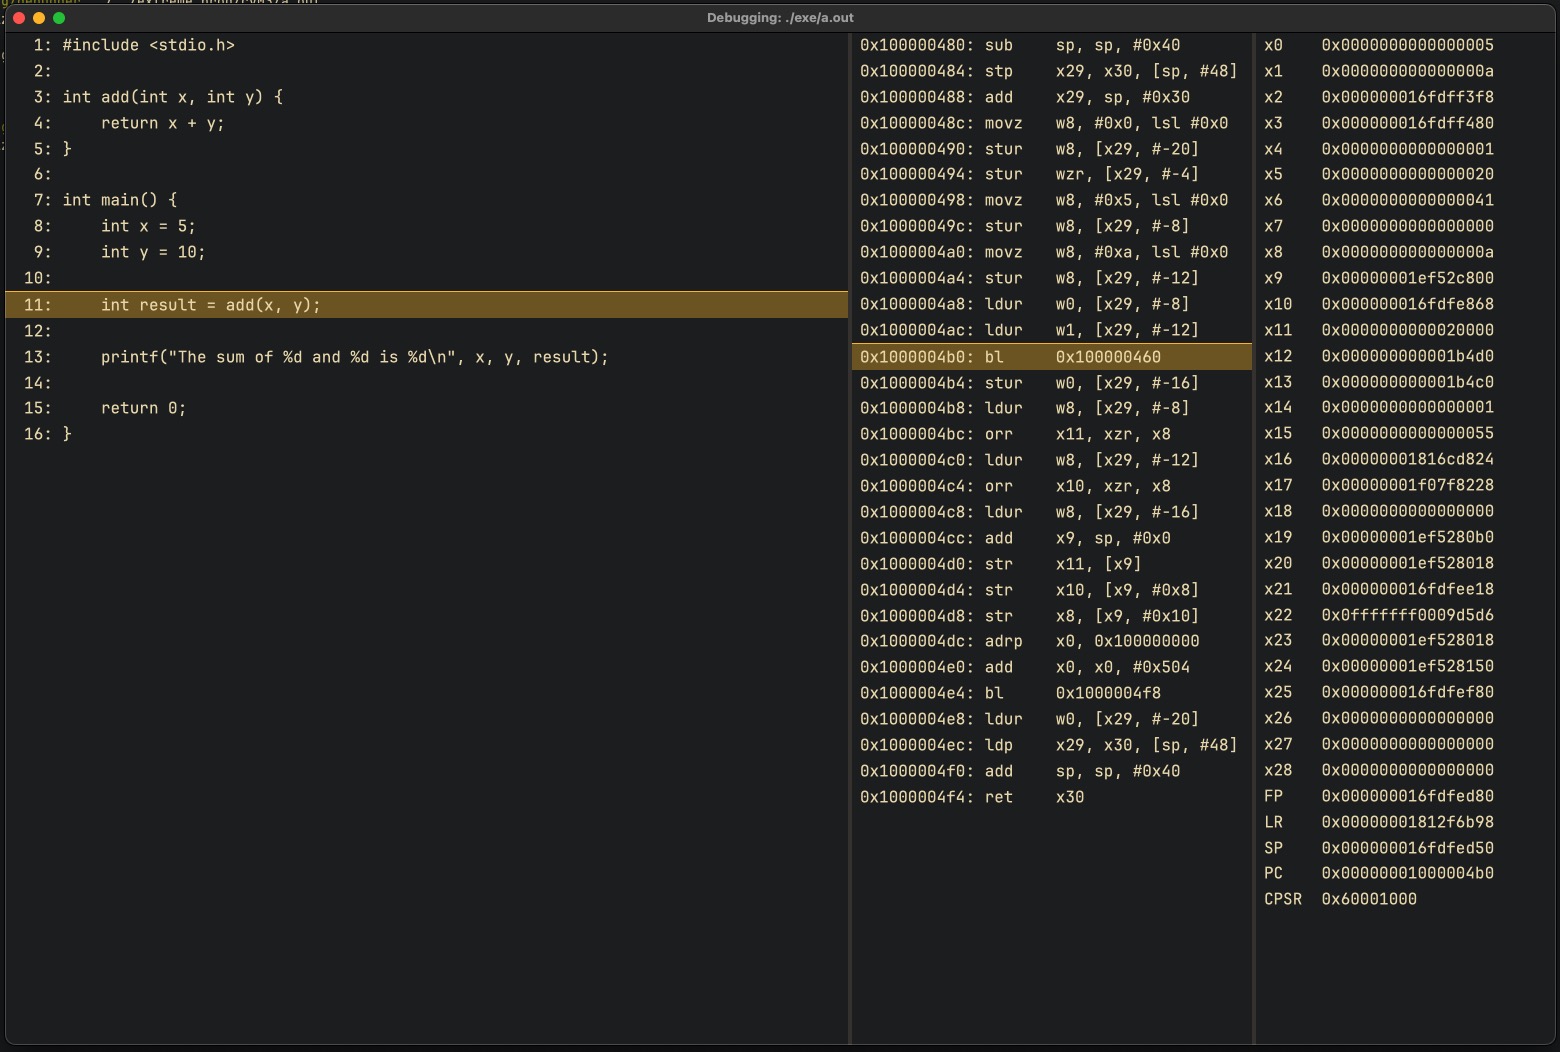Click the stur w0 instruction at 0x1000004b4
Screen dimensions: 1560x1052
[x=1051, y=383]
